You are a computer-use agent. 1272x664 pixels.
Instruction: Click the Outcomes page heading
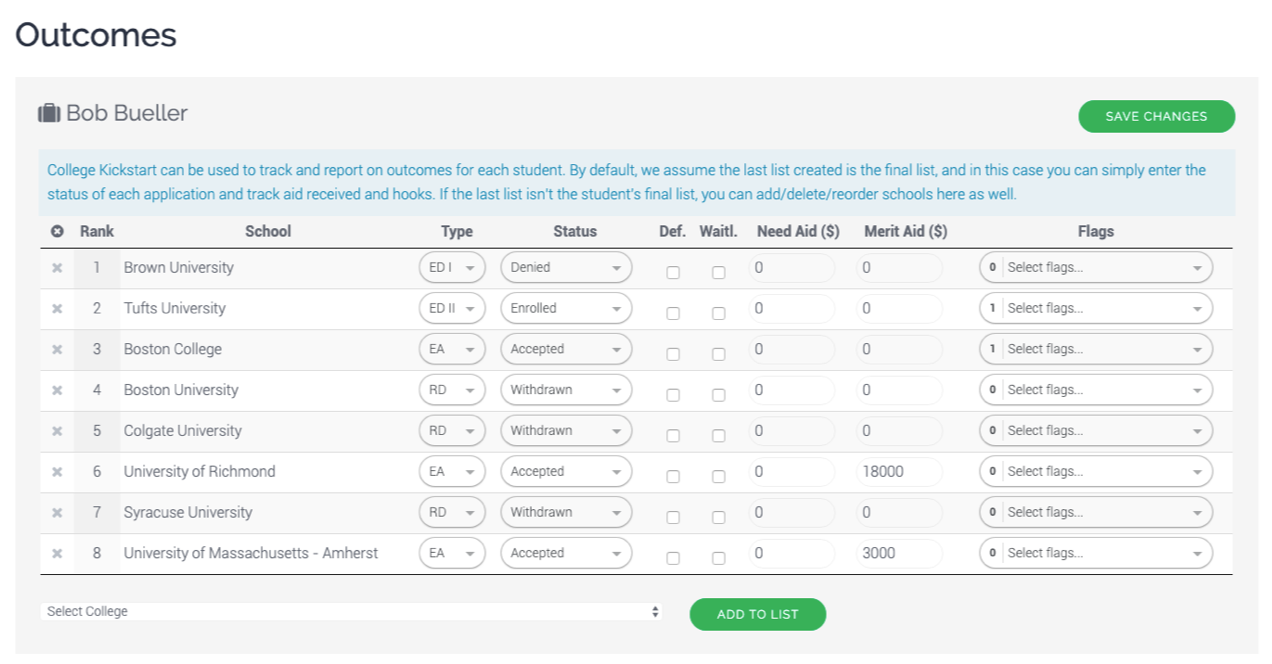(96, 35)
